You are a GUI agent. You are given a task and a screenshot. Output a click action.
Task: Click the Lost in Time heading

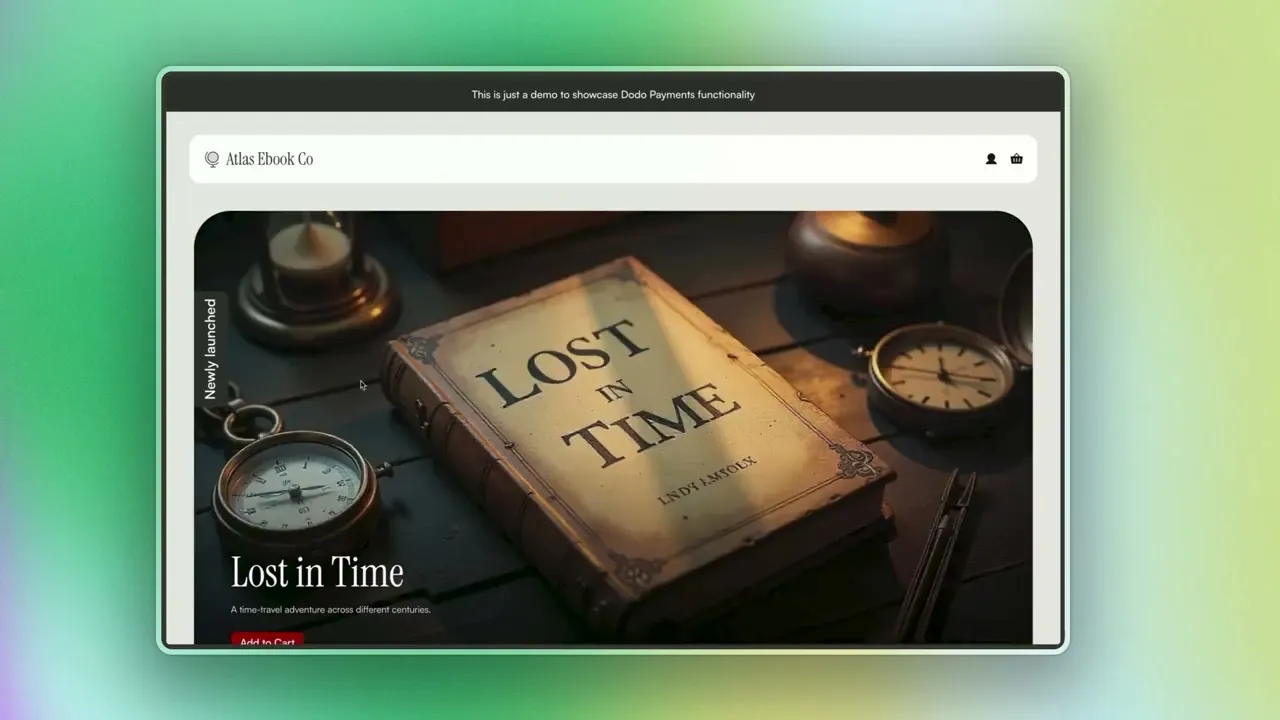click(317, 572)
